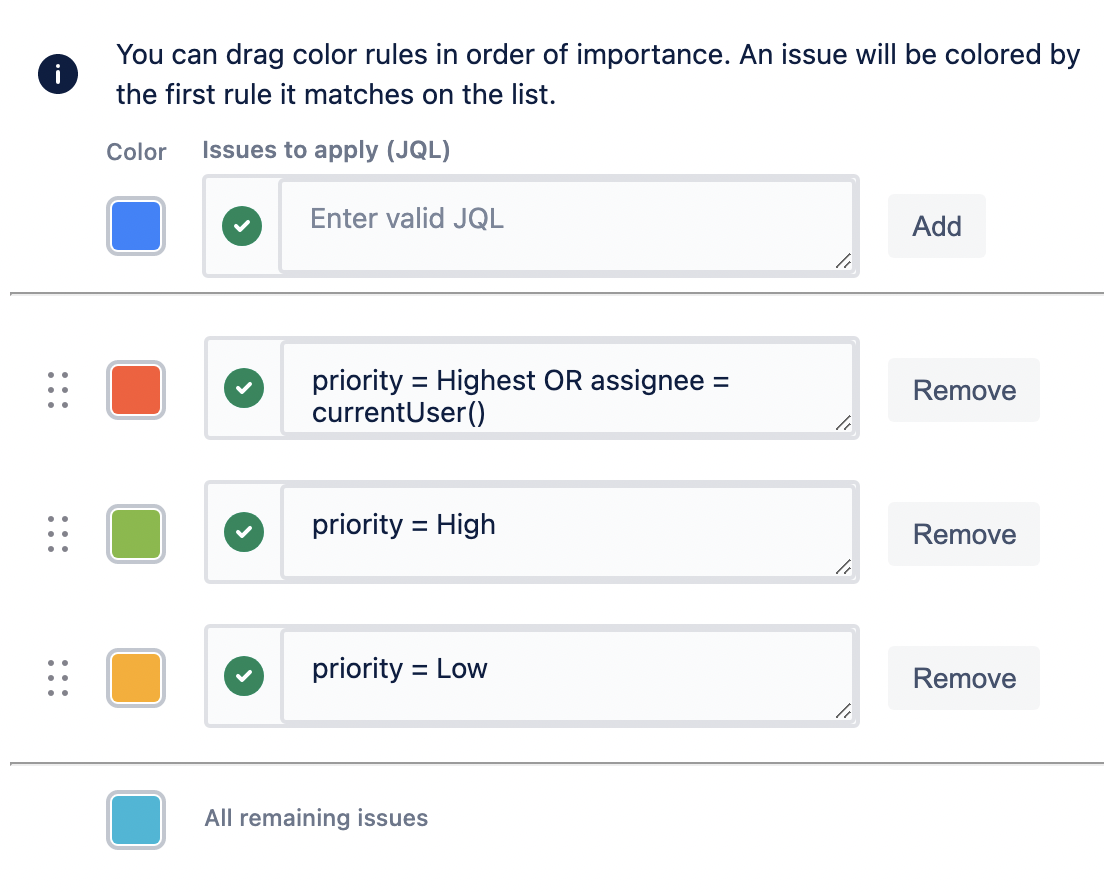Click the green checkmark in new JQL field
Image resolution: width=1104 pixels, height=892 pixels.
click(242, 227)
